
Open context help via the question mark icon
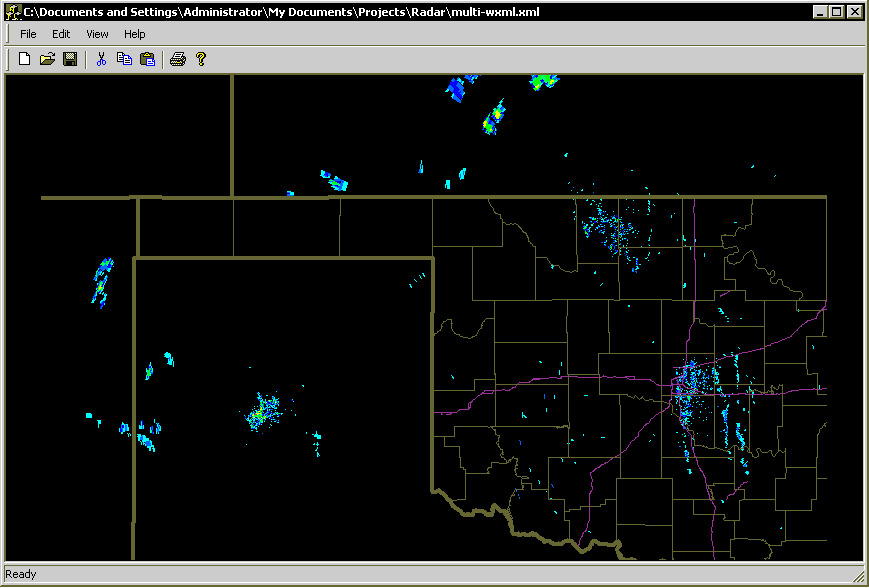coord(201,58)
